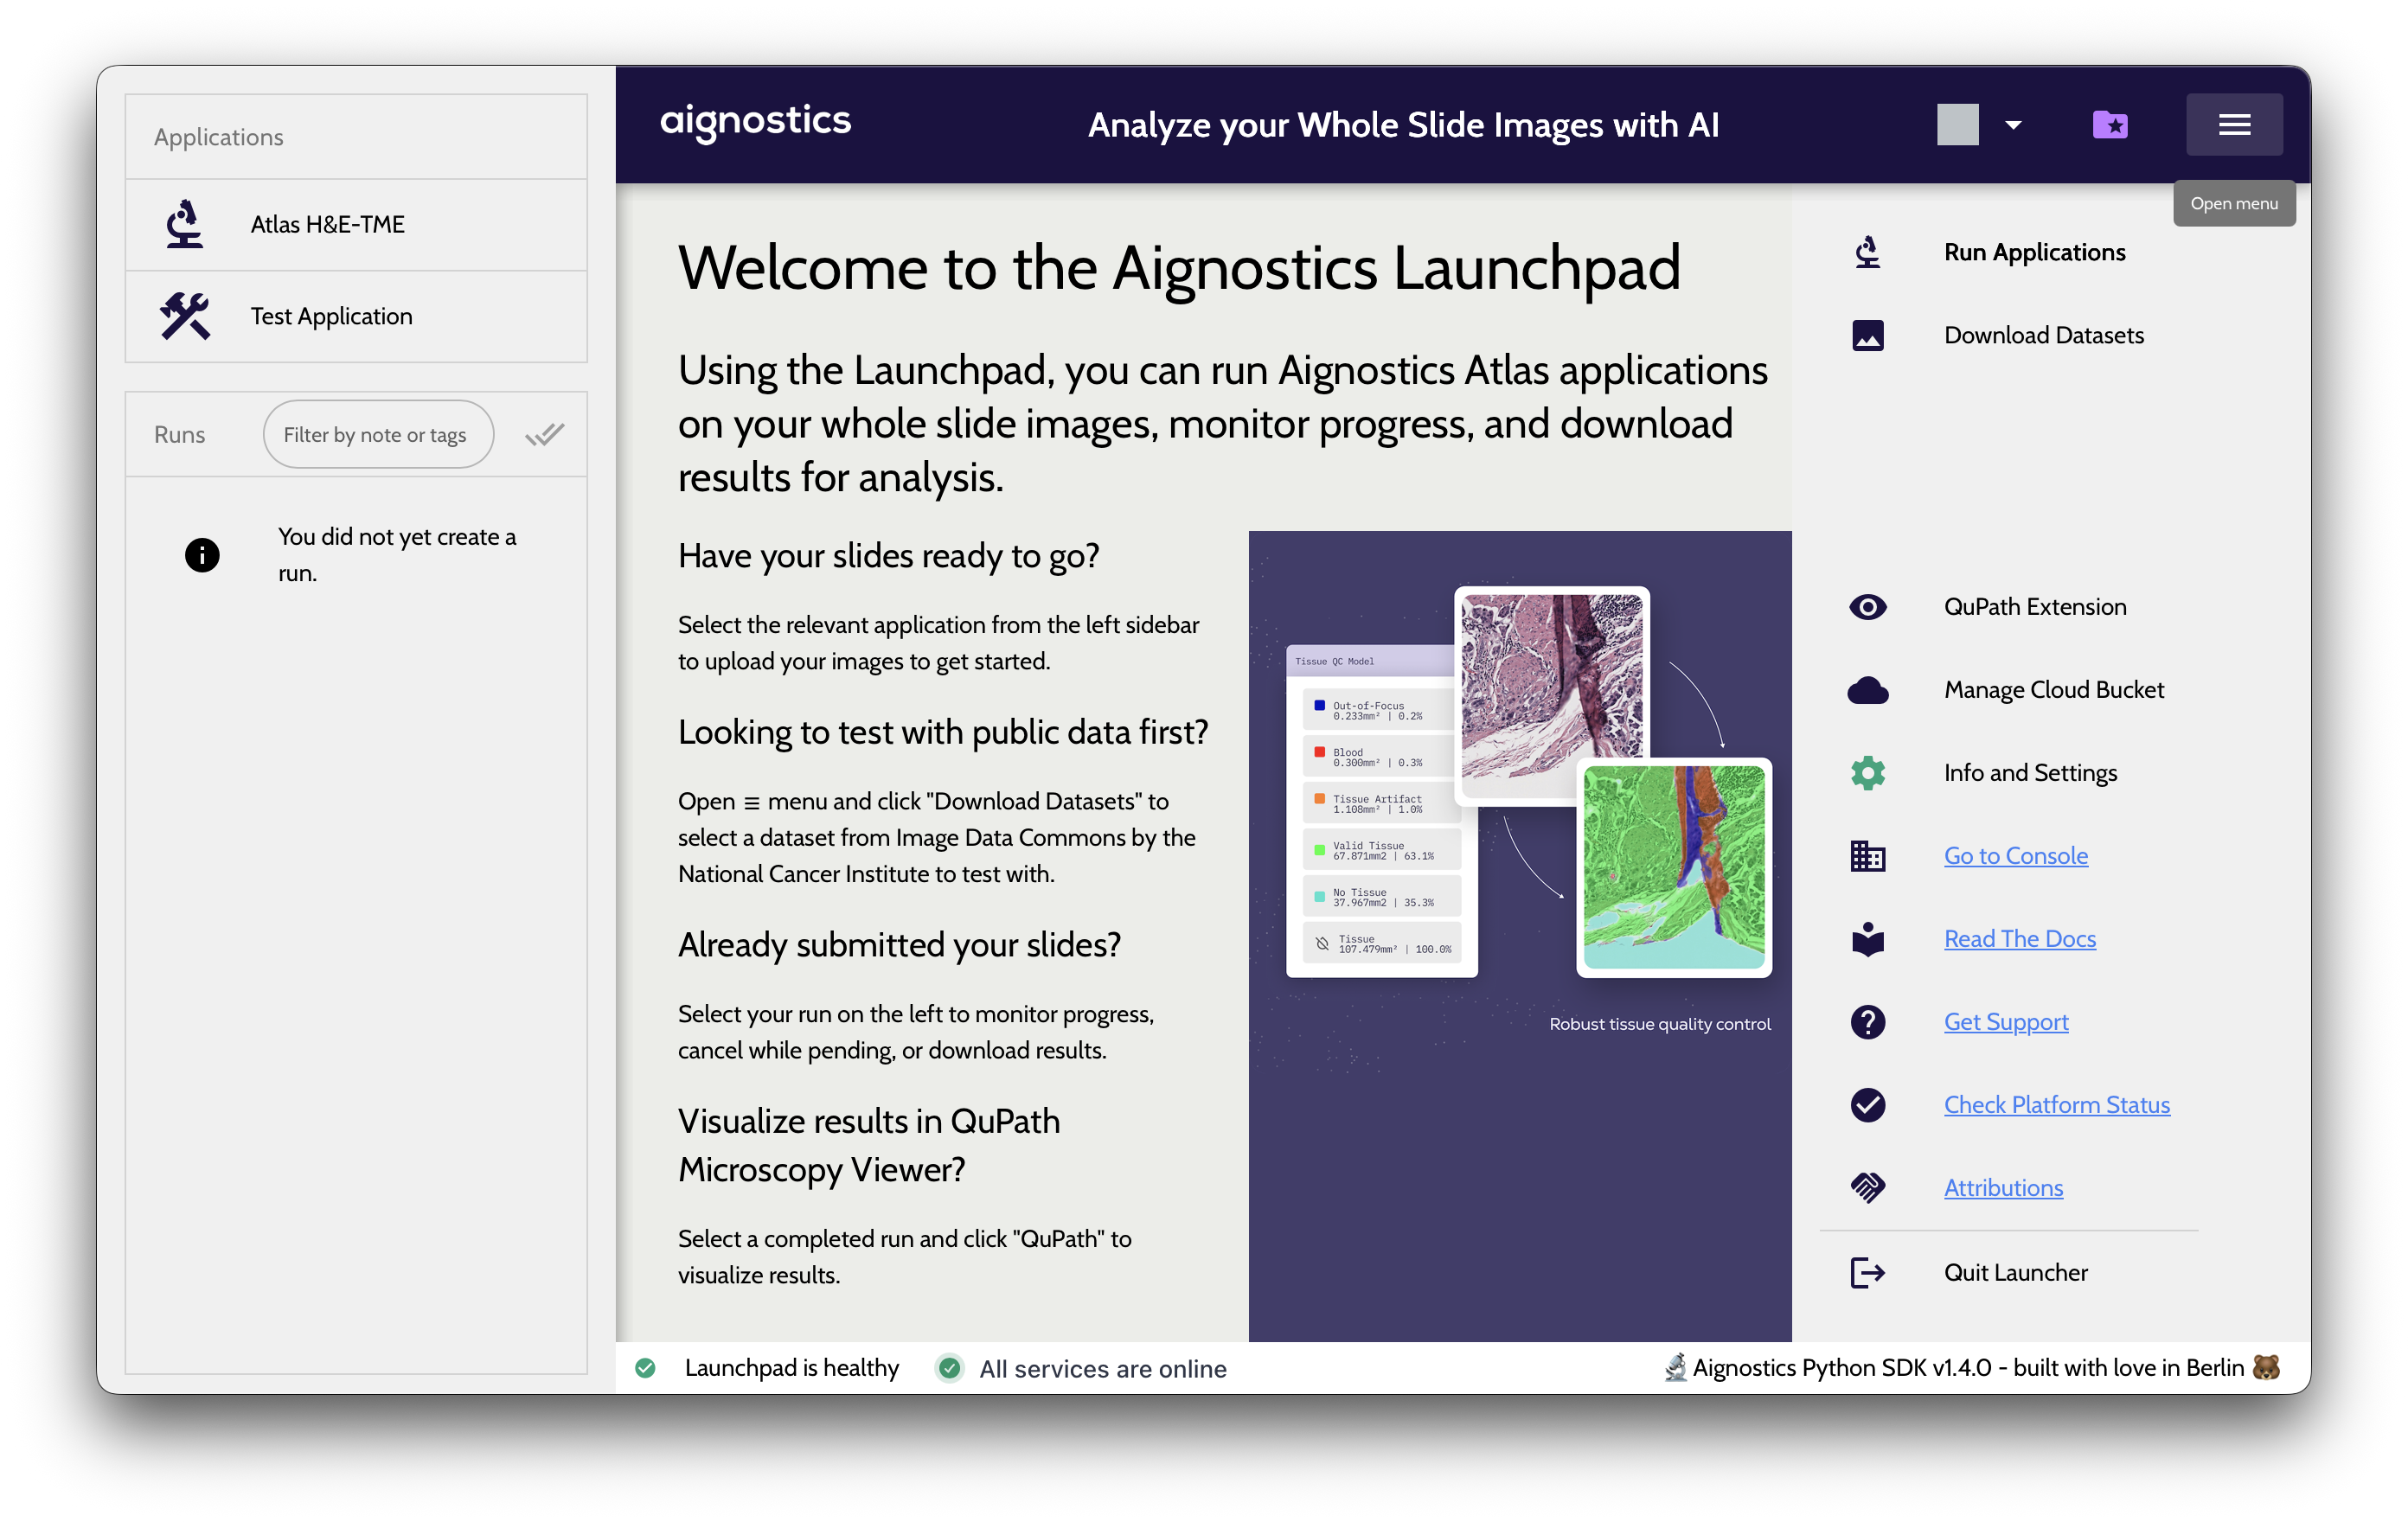Click 'Visualize results in QuPath Microscopy Viewer?' heading

coord(868,1145)
